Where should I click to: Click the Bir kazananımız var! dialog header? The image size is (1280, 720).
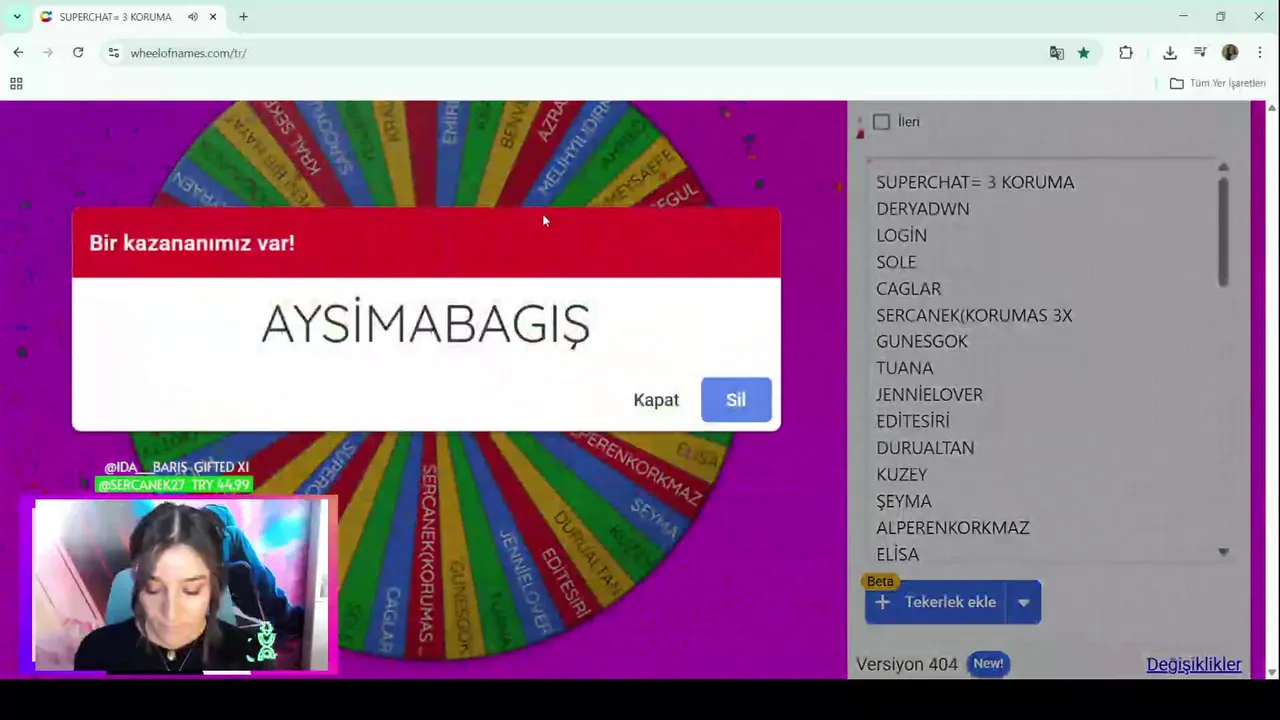pyautogui.click(x=426, y=243)
